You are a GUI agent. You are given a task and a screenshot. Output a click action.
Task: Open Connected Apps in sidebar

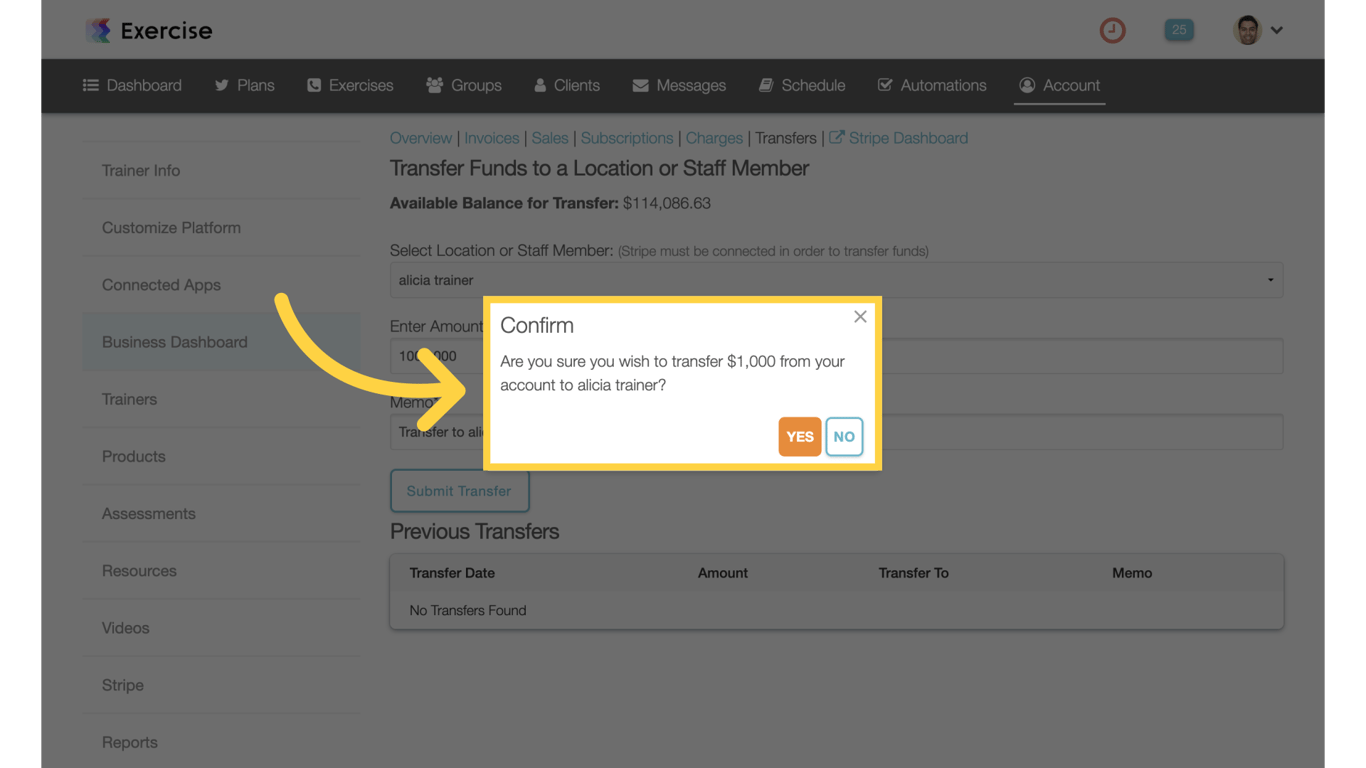coord(221,285)
